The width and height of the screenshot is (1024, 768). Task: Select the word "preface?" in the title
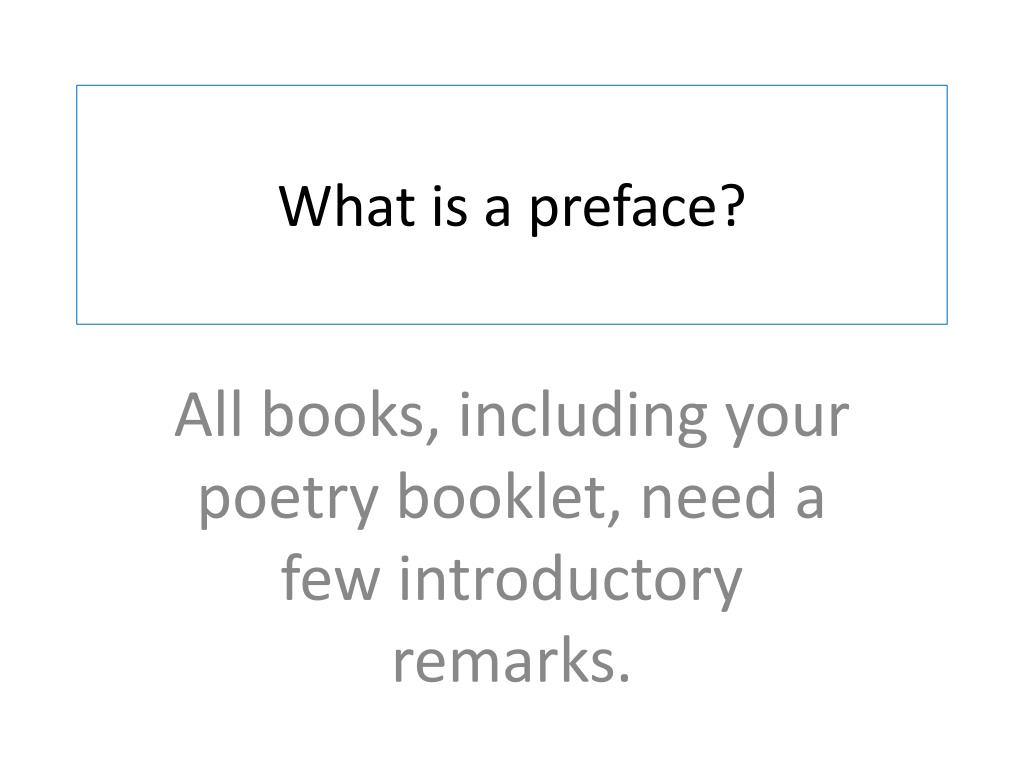pyautogui.click(x=637, y=207)
